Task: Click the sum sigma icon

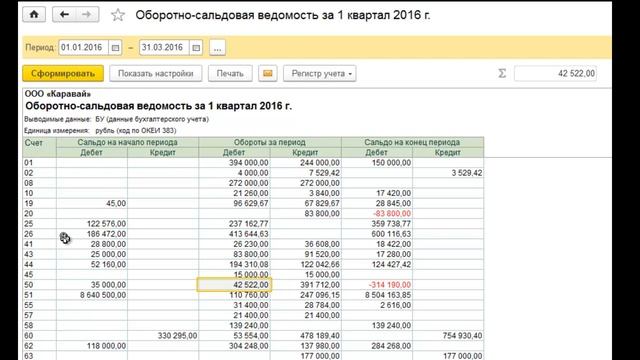Action: [502, 73]
